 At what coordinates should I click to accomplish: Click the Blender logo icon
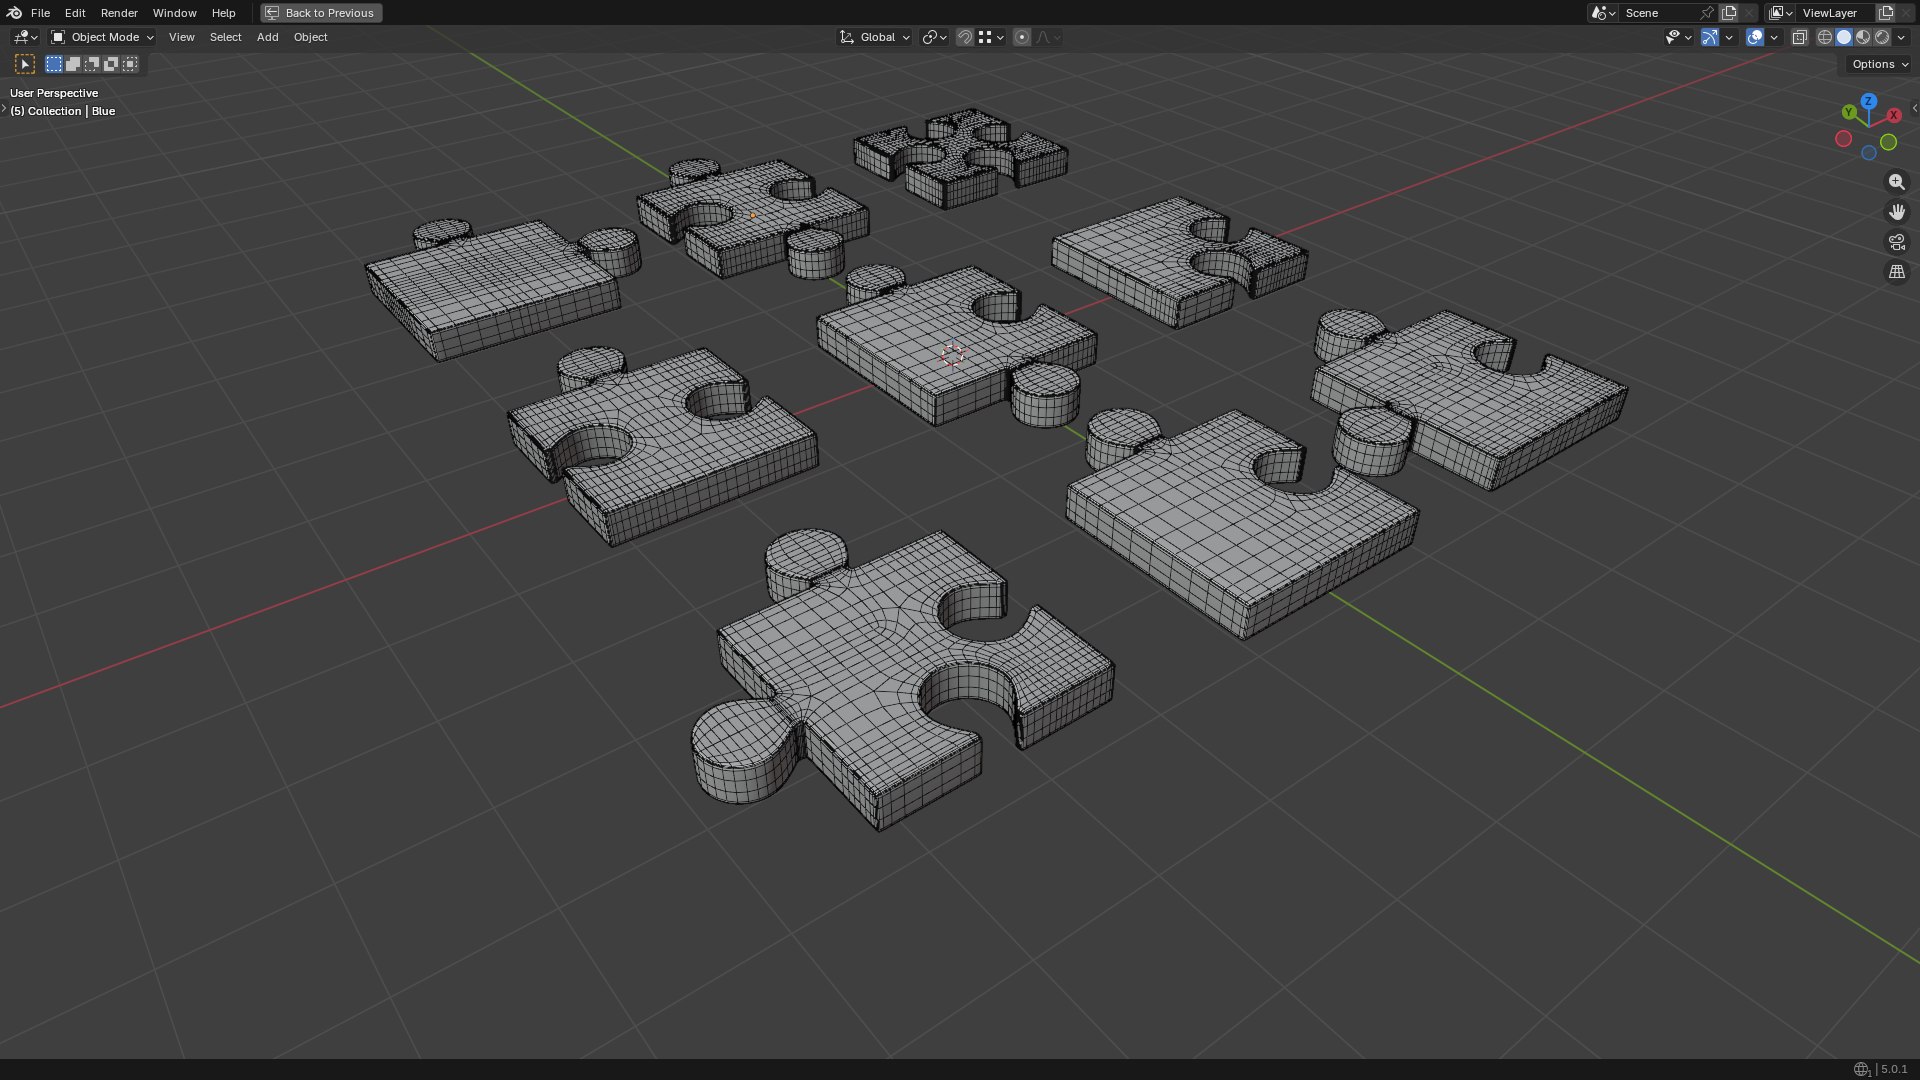(14, 13)
